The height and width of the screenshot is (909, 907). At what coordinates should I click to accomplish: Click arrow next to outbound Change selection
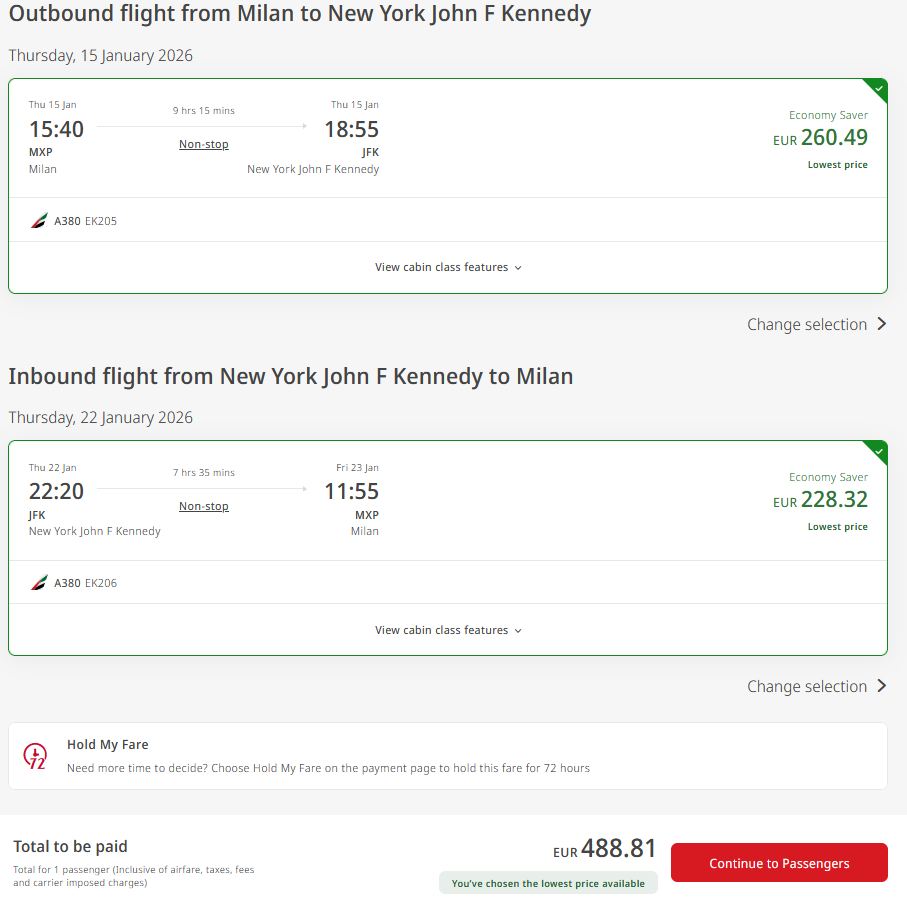[881, 324]
